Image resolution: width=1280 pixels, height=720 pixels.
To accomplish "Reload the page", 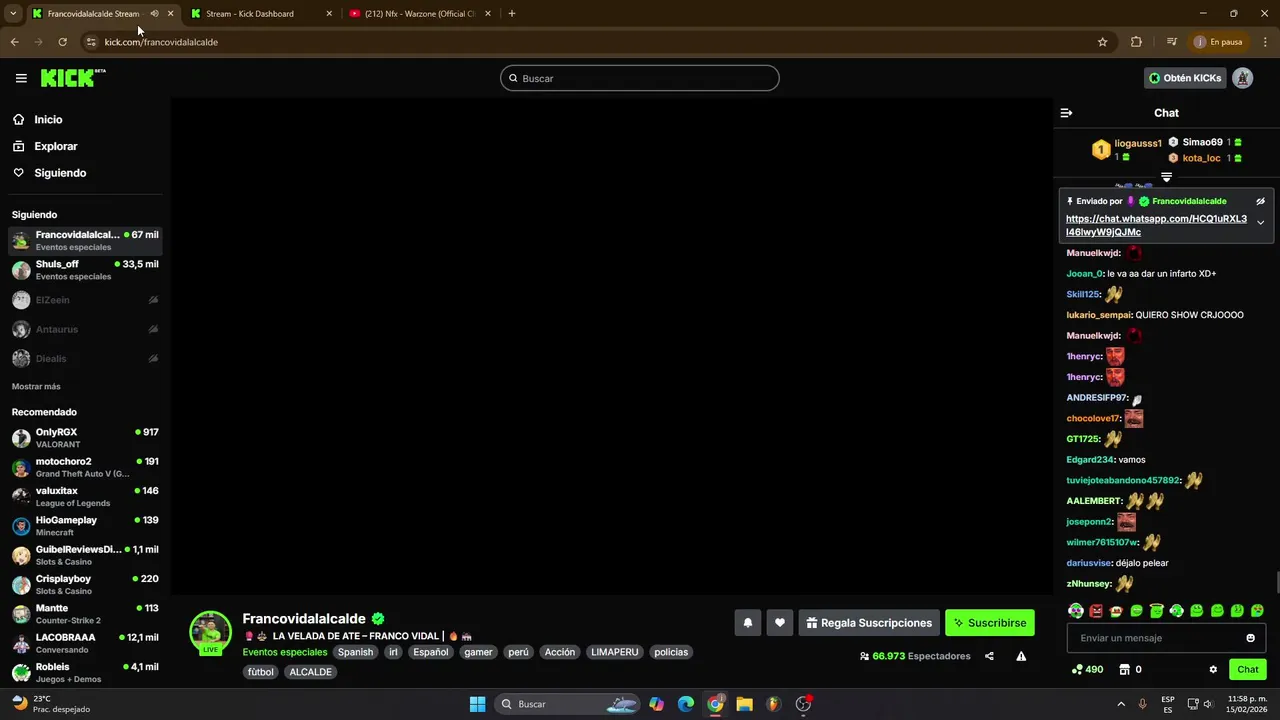I will pos(62,42).
